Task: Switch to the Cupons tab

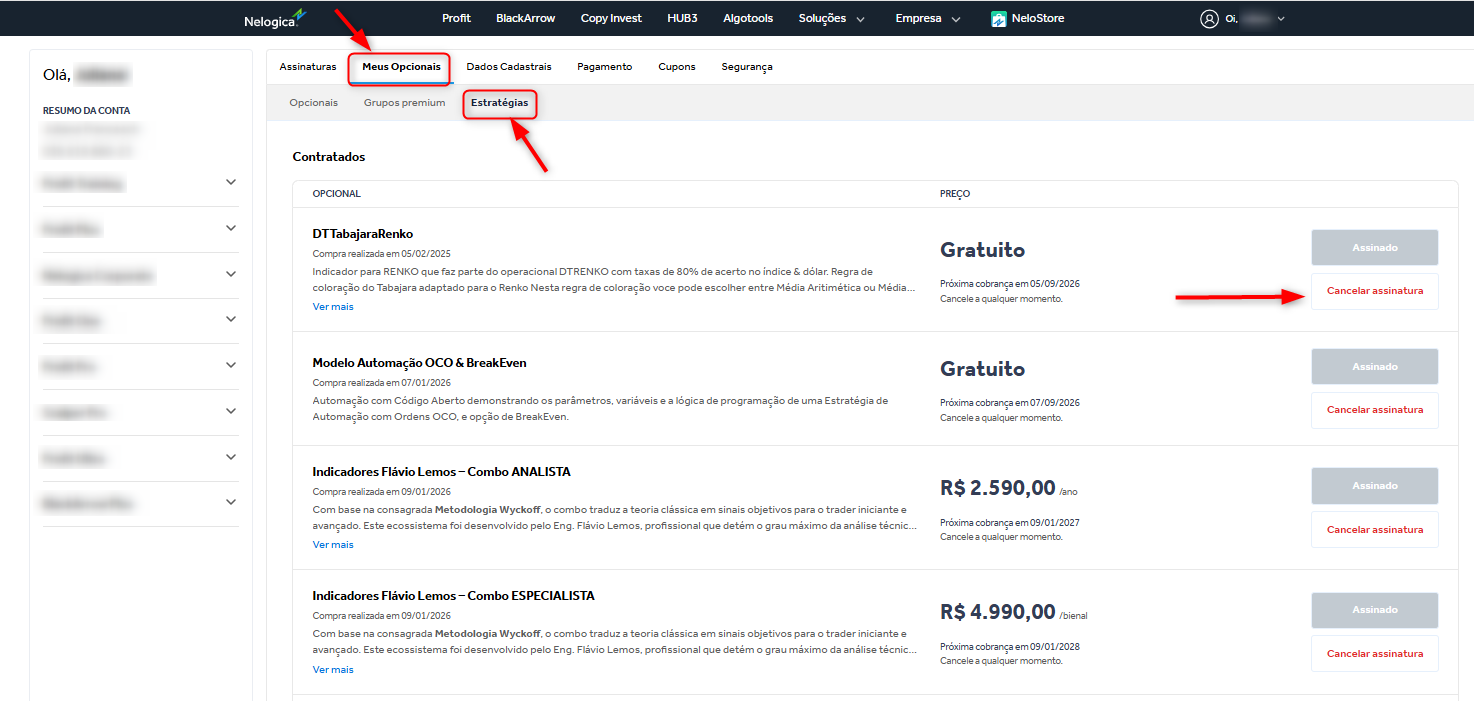Action: pyautogui.click(x=677, y=67)
